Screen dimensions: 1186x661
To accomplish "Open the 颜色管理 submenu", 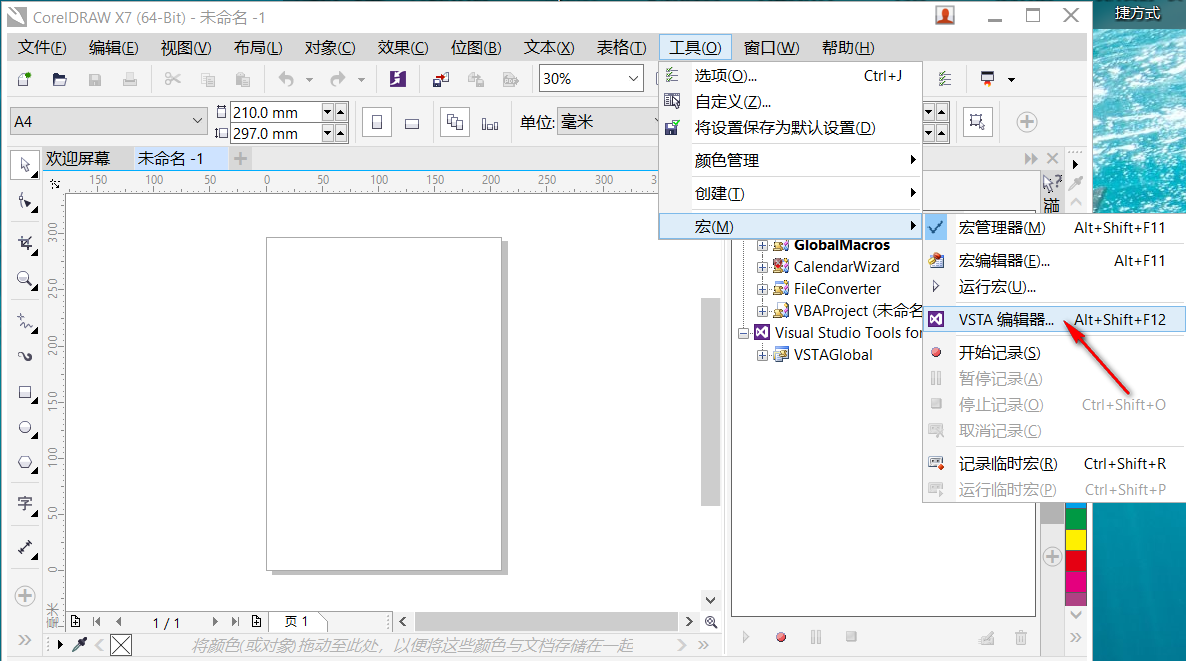I will 790,160.
